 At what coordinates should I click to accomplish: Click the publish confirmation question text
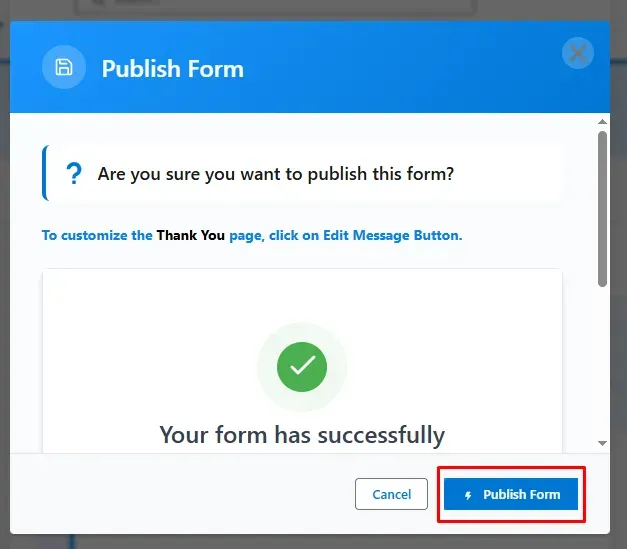tap(276, 174)
